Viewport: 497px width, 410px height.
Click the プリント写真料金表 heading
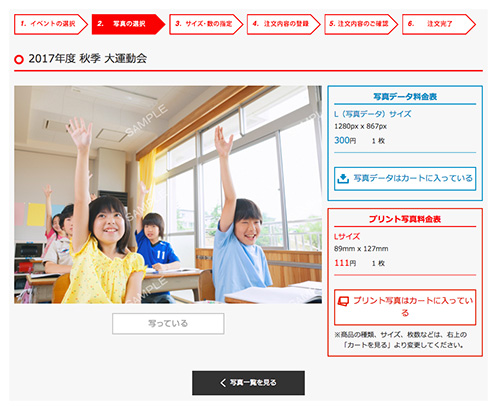click(405, 219)
